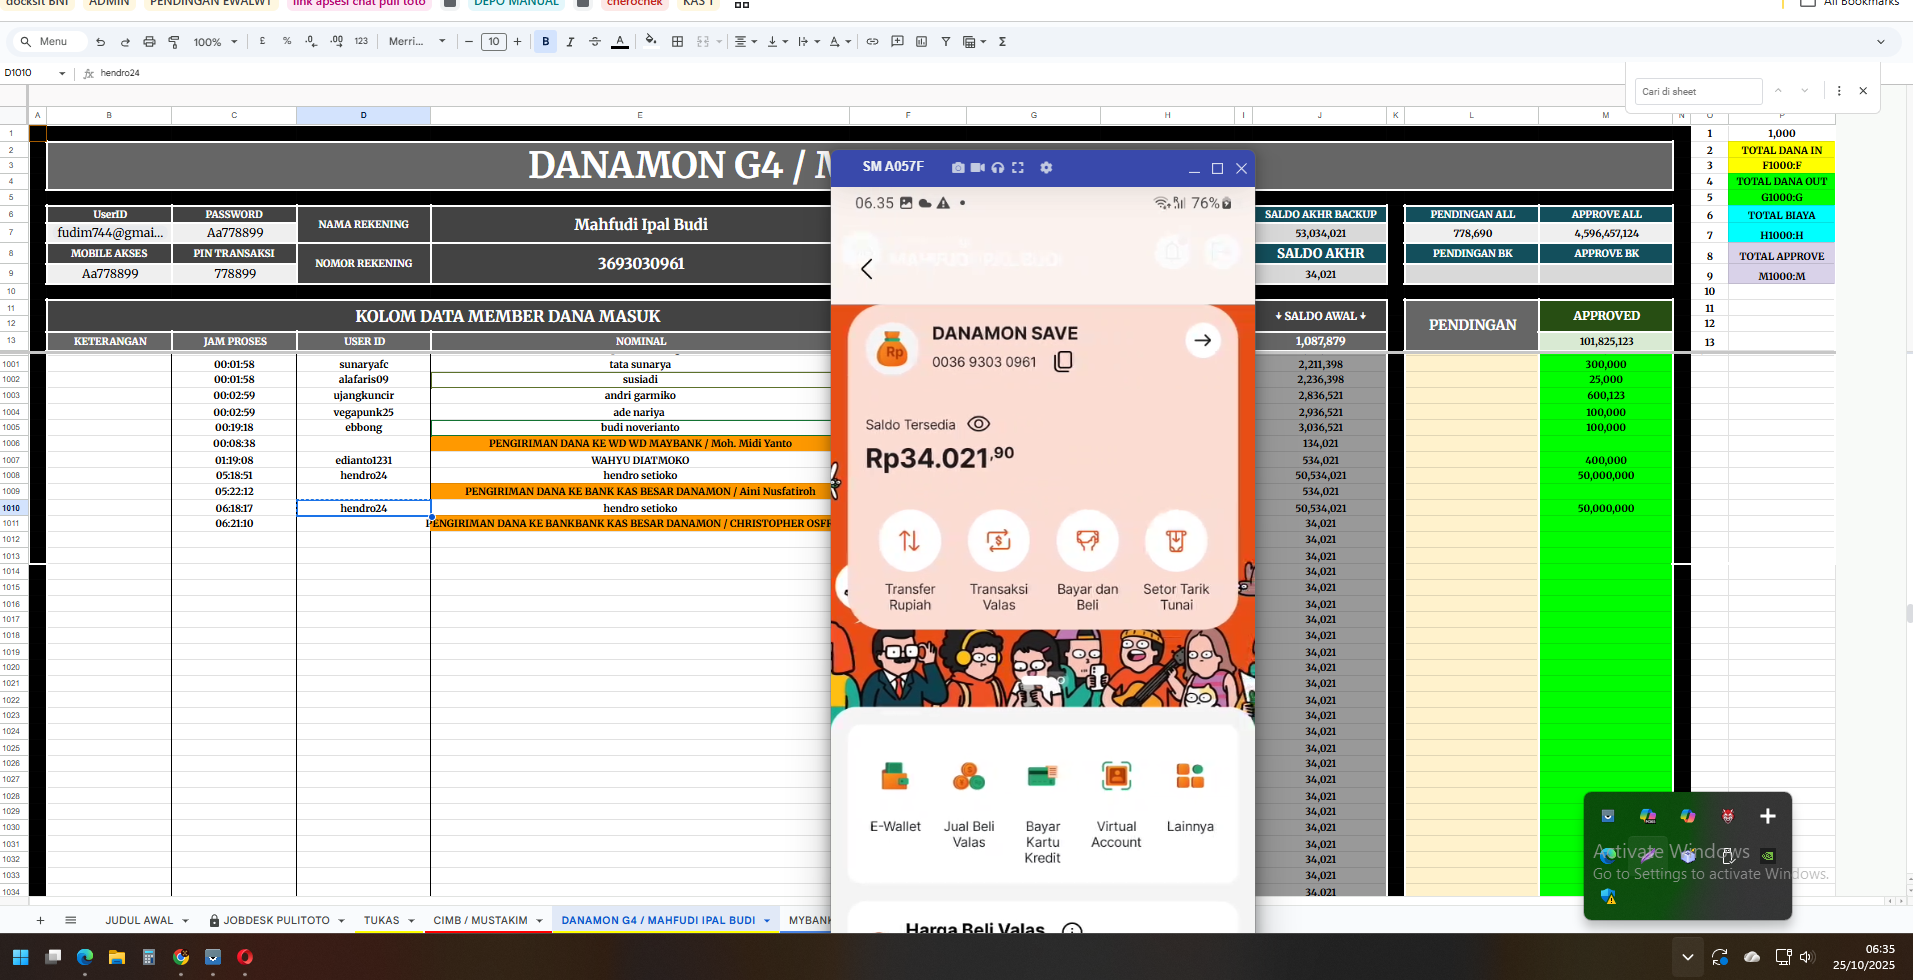The image size is (1913, 980).
Task: Open the text color picker
Action: [x=620, y=41]
